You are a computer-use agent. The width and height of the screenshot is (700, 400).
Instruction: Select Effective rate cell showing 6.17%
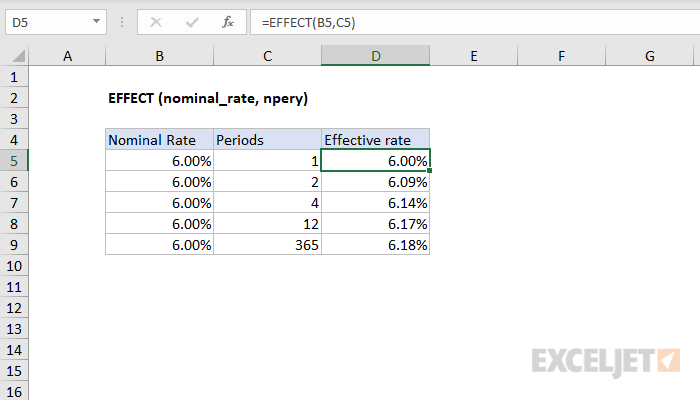(x=375, y=224)
